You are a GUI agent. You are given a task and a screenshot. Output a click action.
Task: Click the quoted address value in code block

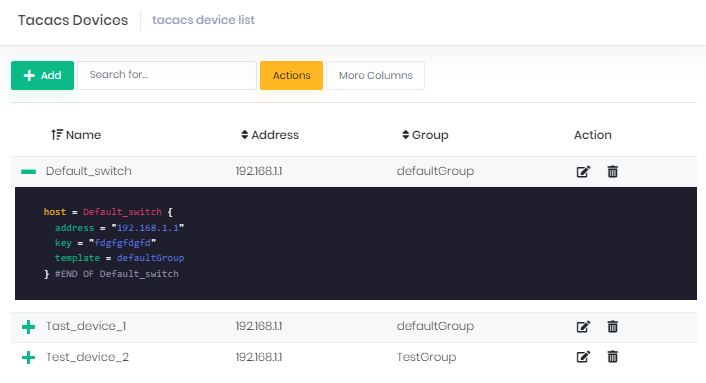[x=148, y=228]
